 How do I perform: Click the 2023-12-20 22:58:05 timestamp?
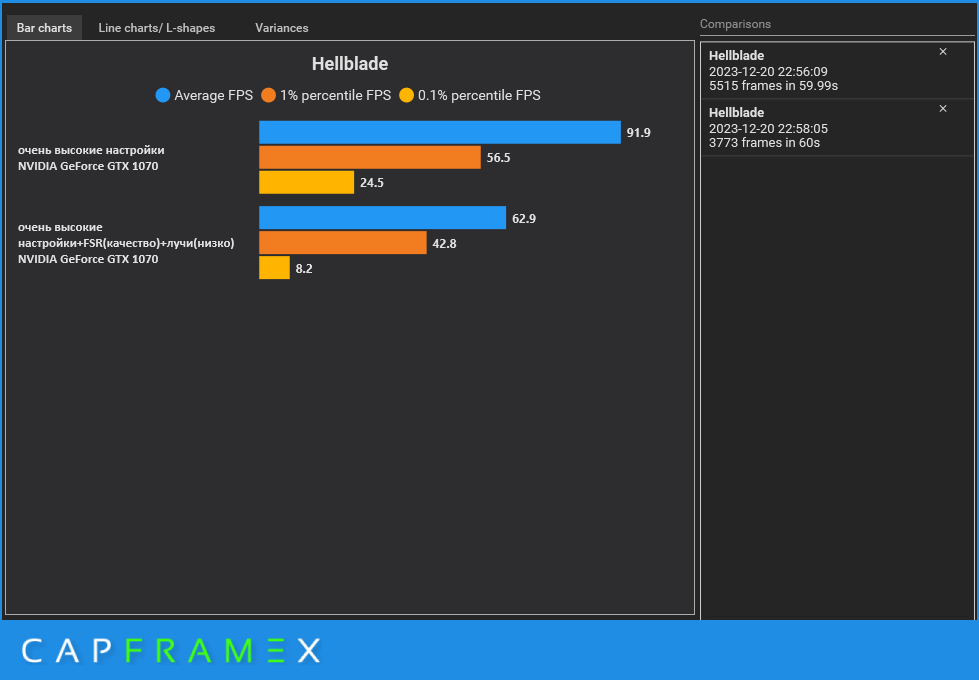768,129
